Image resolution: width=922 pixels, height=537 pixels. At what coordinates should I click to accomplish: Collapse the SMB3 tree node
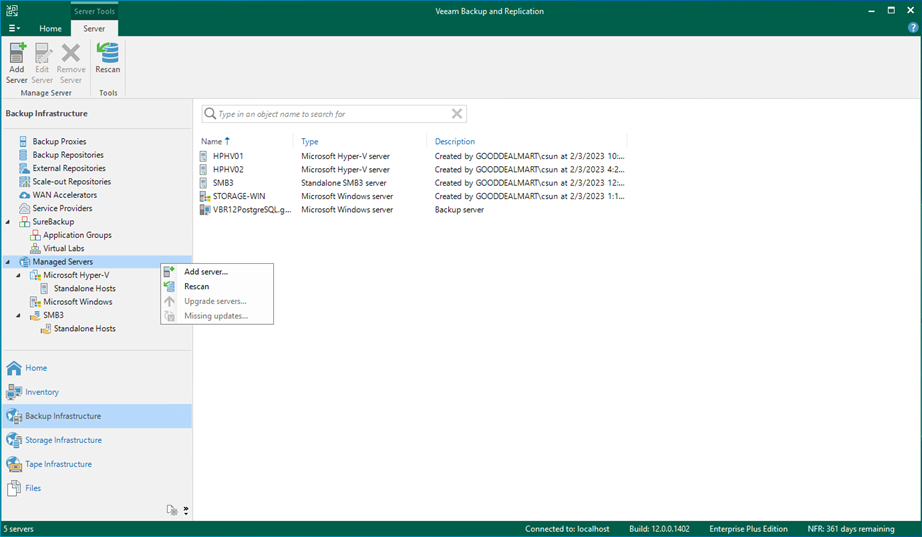[x=19, y=315]
